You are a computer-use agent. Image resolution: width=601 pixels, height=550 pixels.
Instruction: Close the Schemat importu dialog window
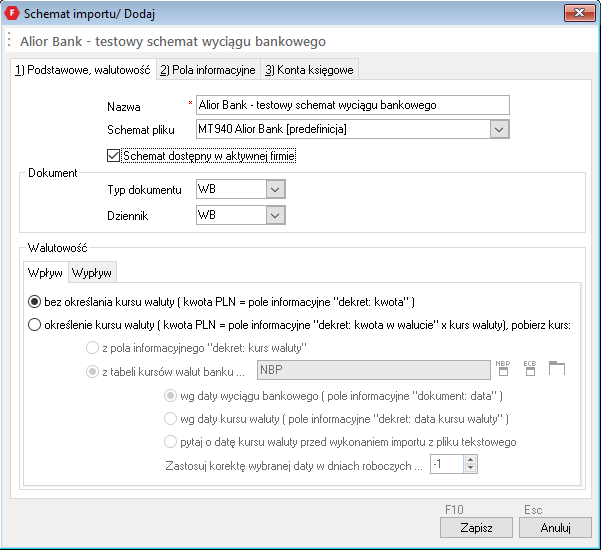[579, 13]
